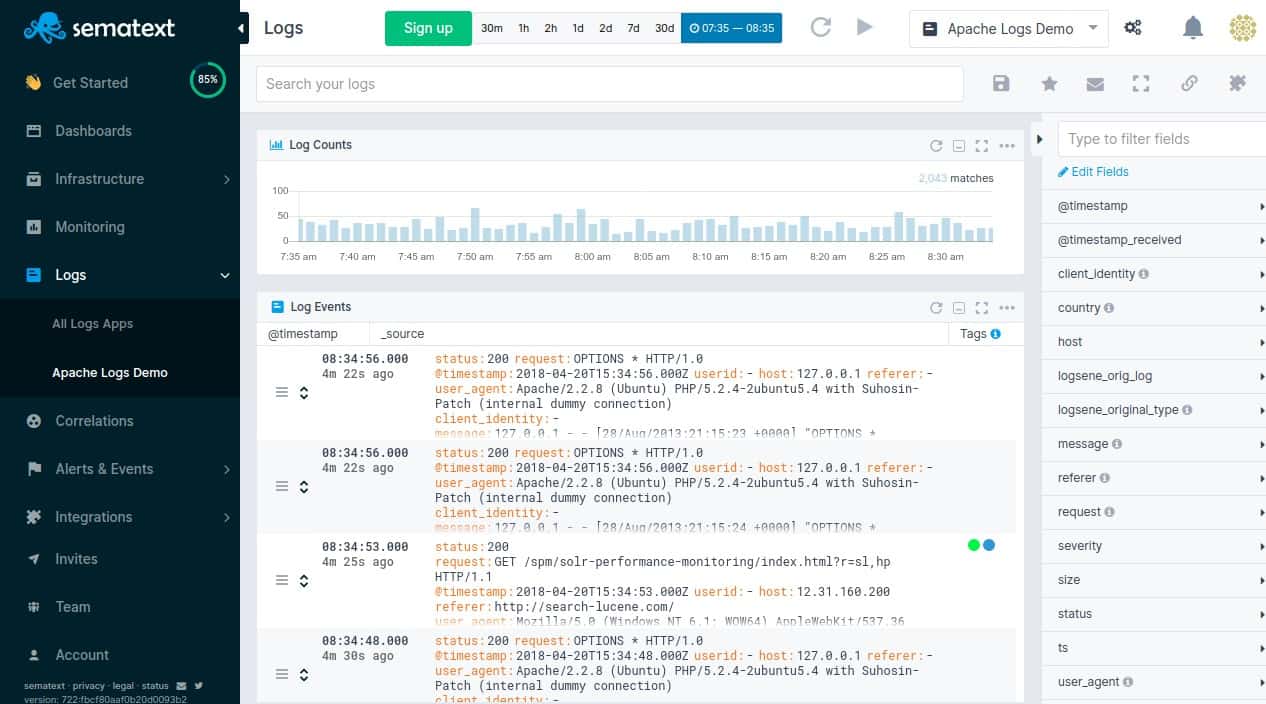
Task: Save the current query icon
Action: (x=1001, y=84)
